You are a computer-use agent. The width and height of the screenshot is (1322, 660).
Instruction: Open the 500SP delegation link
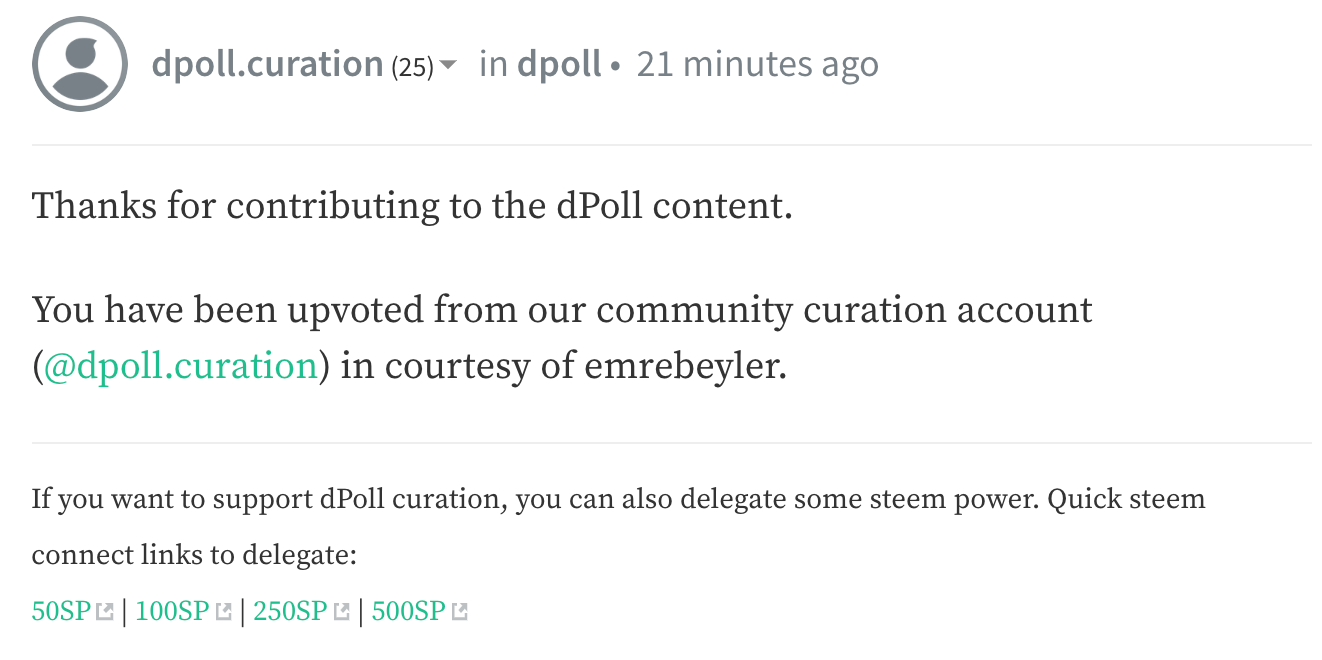[x=408, y=611]
